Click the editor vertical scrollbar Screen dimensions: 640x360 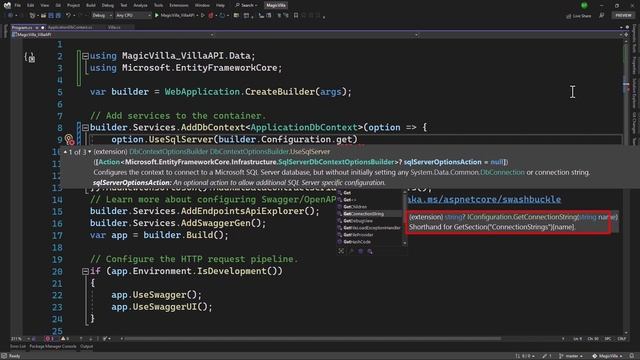pyautogui.click(x=626, y=186)
